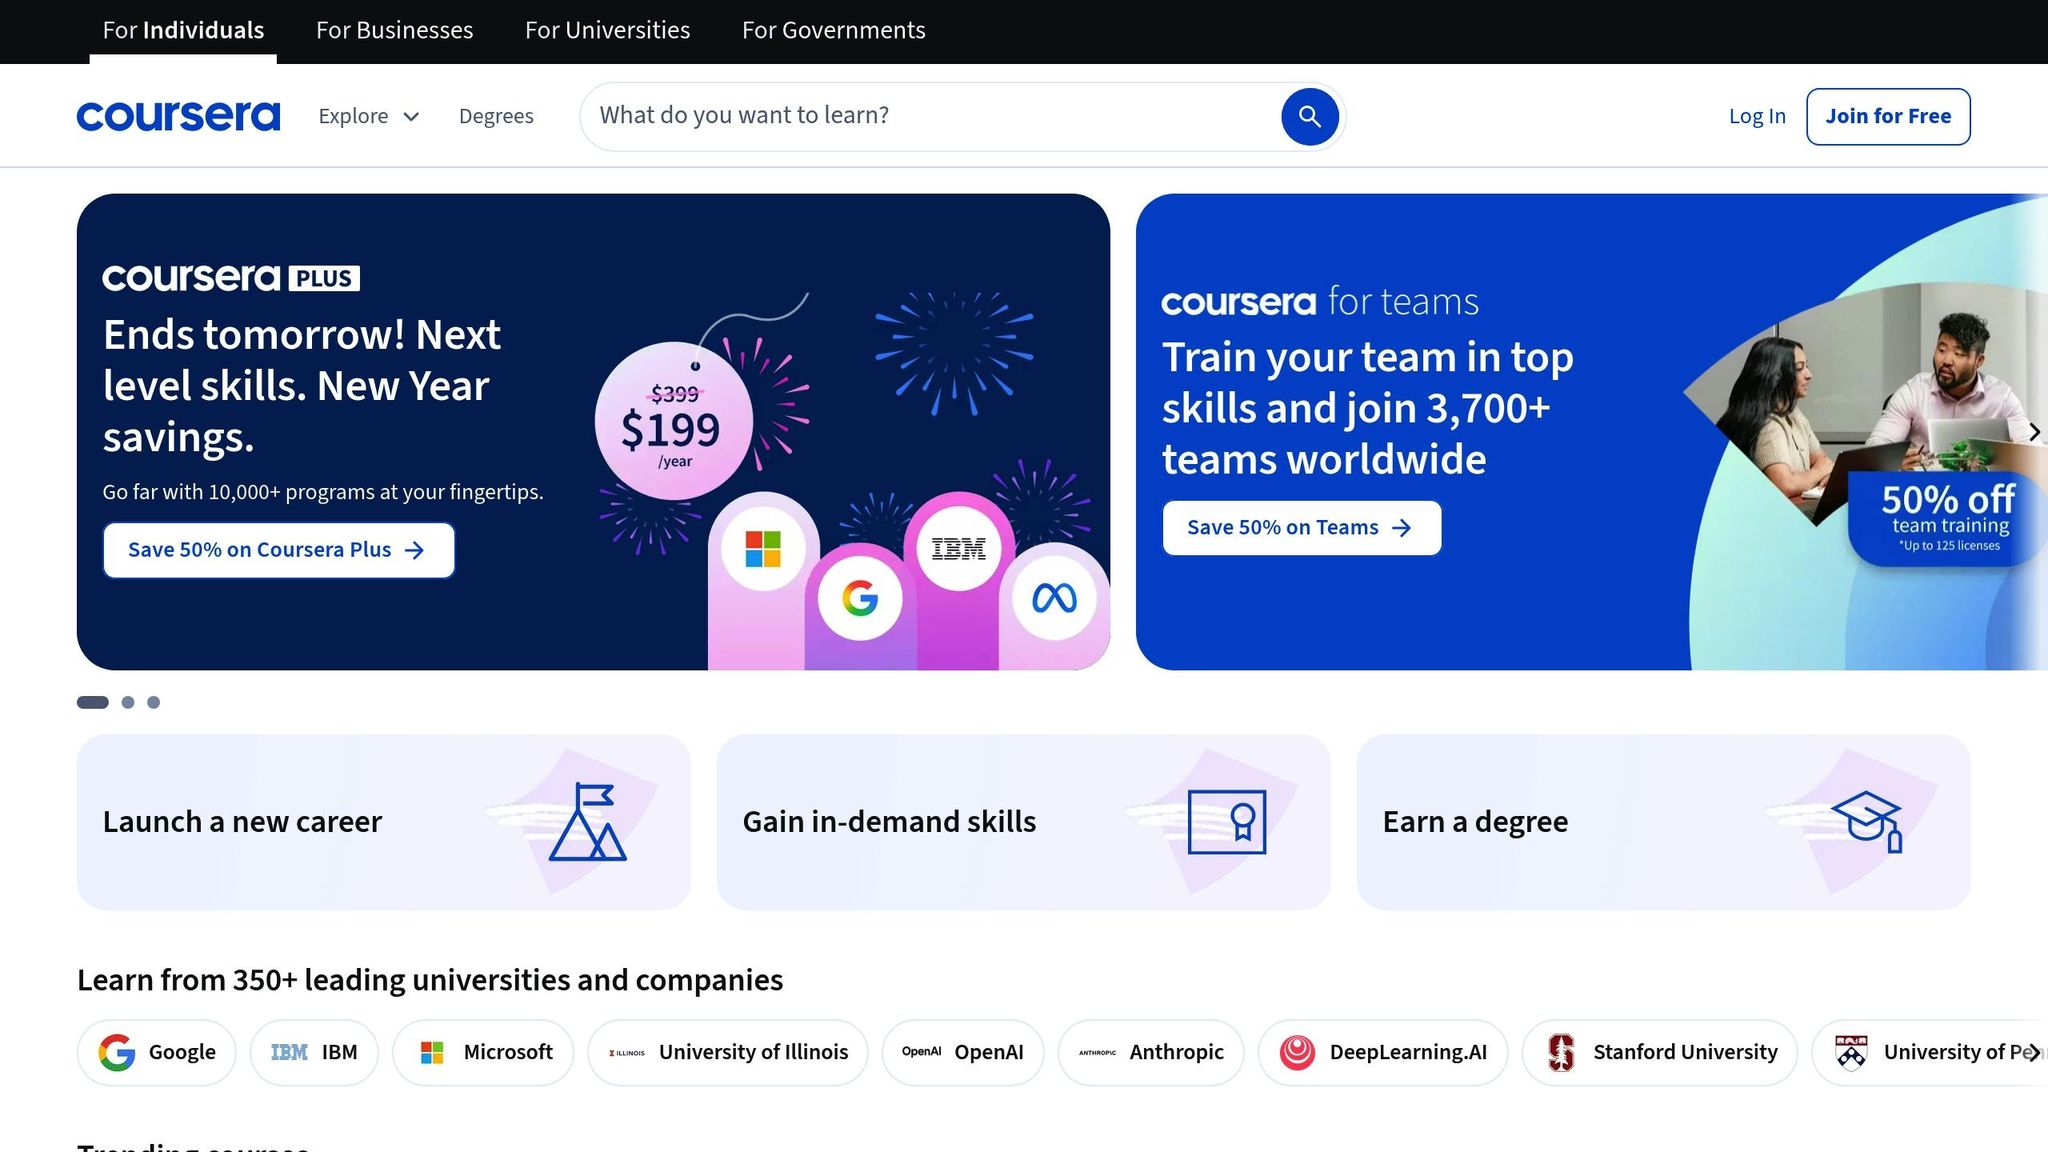This screenshot has height=1152, width=2048.
Task: Expand the next carousel slide with right chevron
Action: pyautogui.click(x=2035, y=431)
